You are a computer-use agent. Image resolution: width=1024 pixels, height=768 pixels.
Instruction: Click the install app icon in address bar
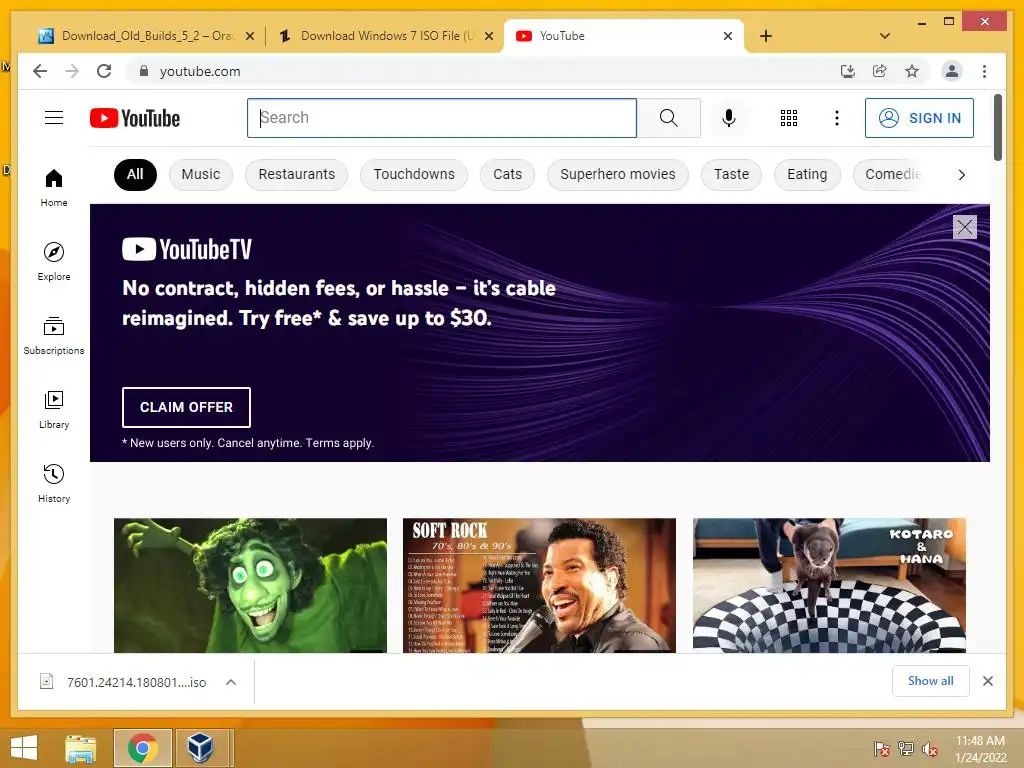pos(848,71)
